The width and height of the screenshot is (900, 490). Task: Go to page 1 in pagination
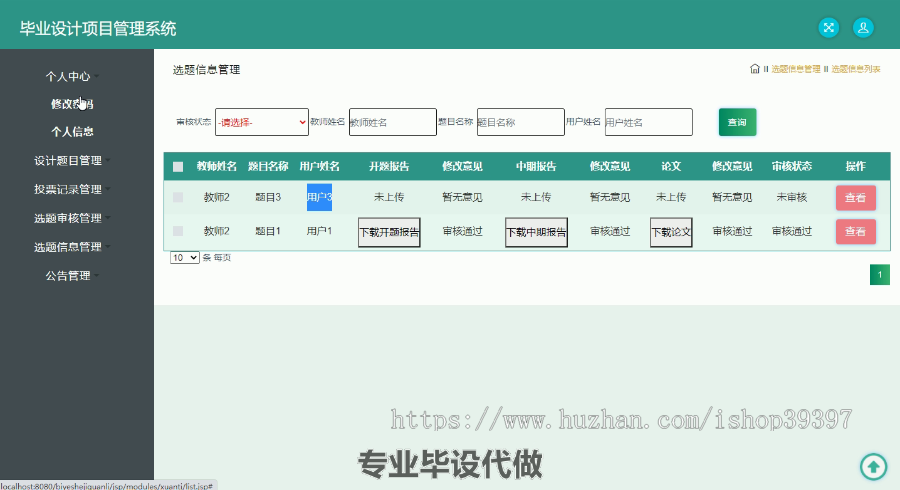(x=880, y=275)
